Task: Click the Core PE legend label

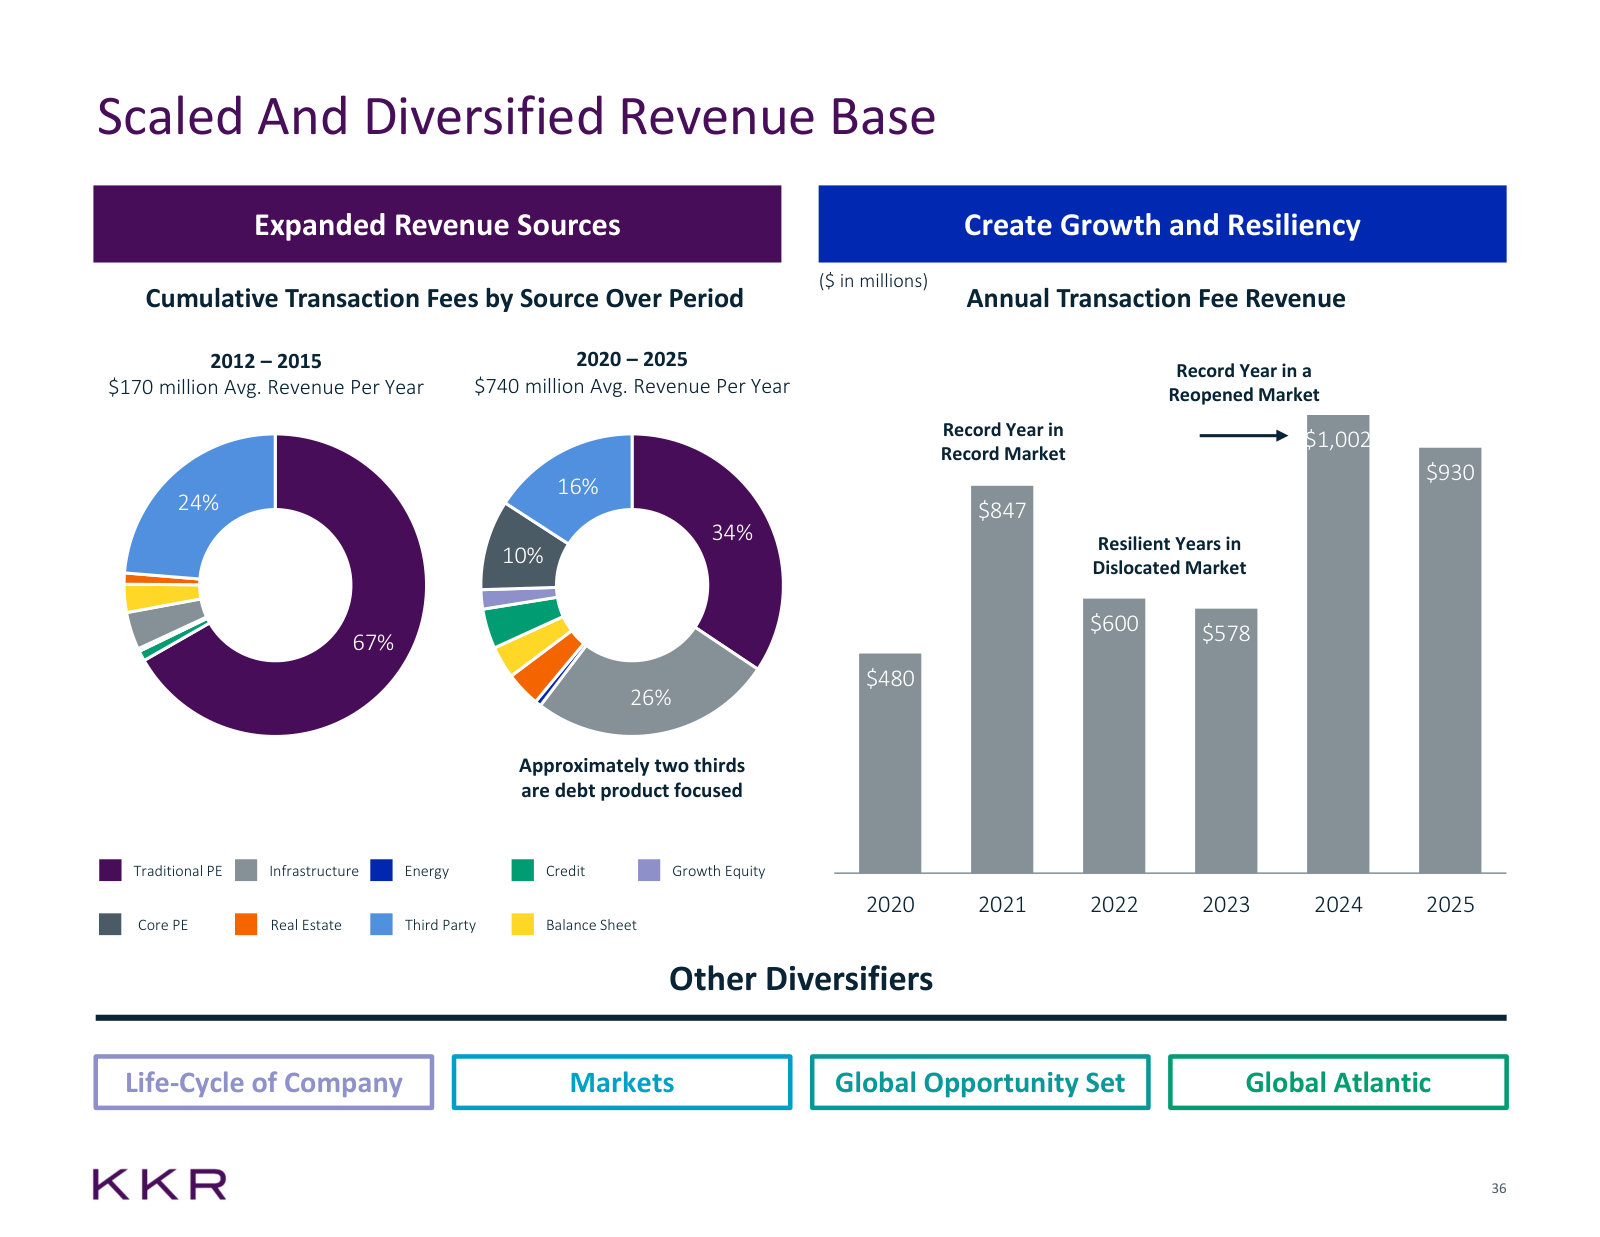Action: [163, 925]
